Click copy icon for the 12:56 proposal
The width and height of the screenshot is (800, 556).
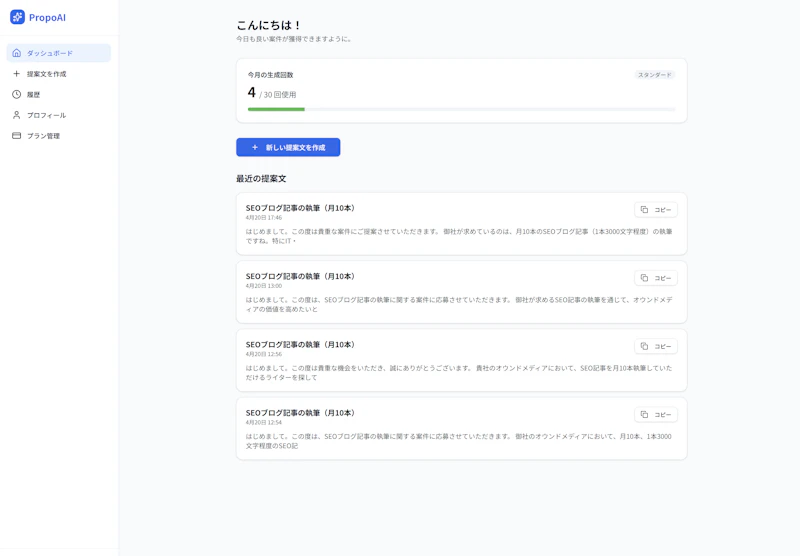[x=644, y=346]
